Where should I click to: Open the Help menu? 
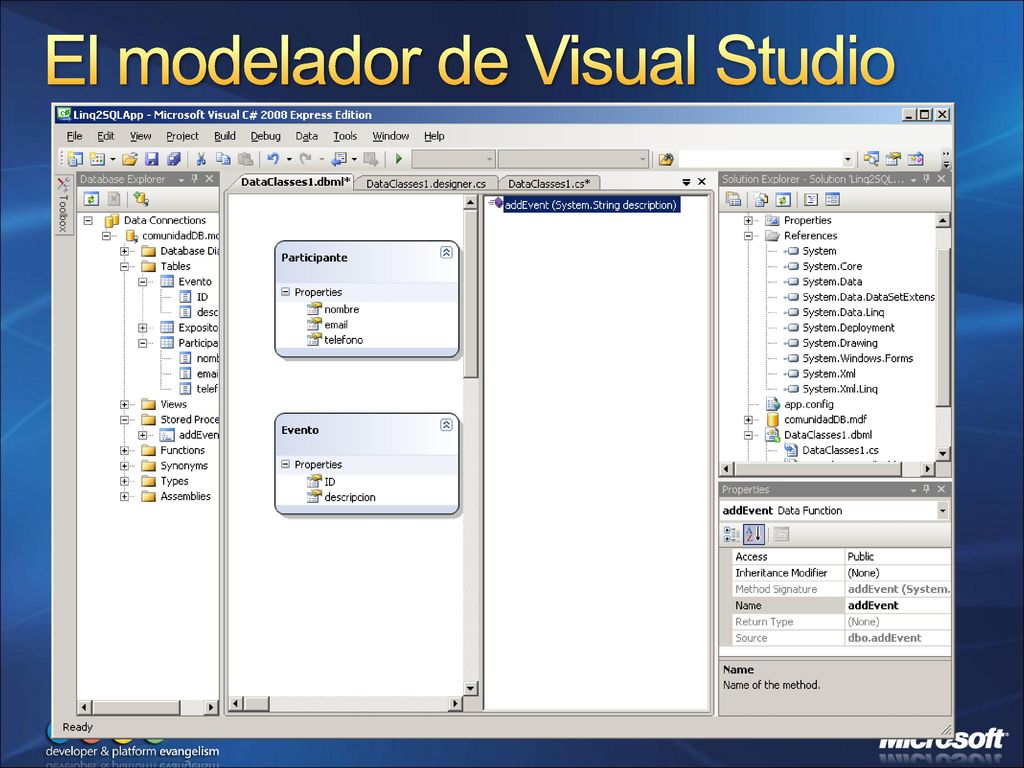click(434, 136)
